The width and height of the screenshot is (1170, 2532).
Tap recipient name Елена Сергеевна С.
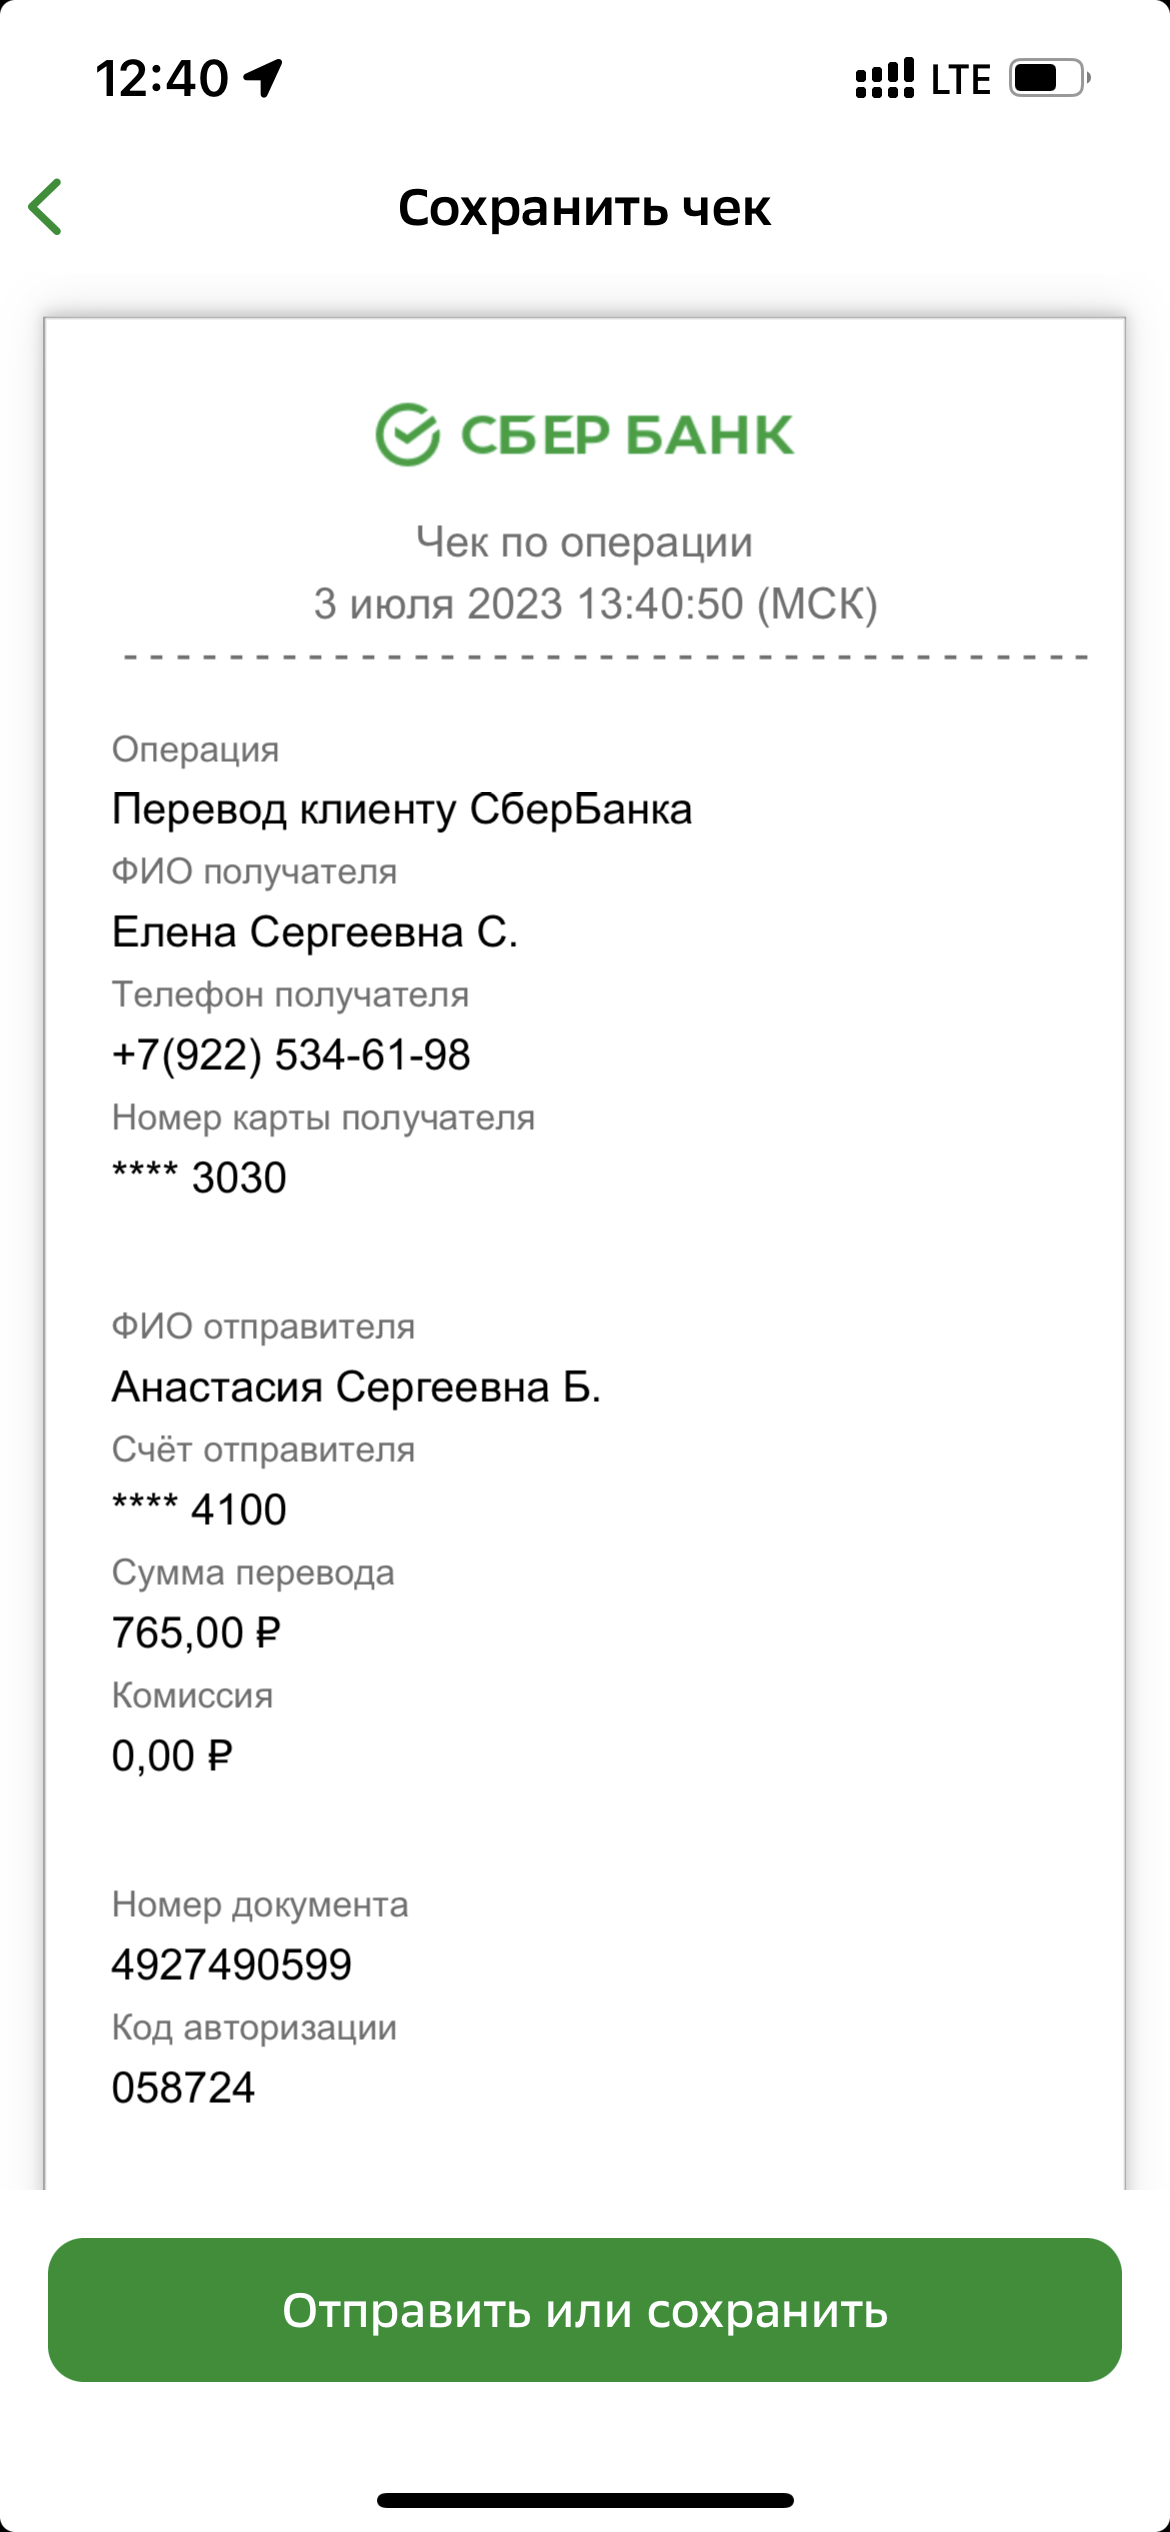coord(315,932)
